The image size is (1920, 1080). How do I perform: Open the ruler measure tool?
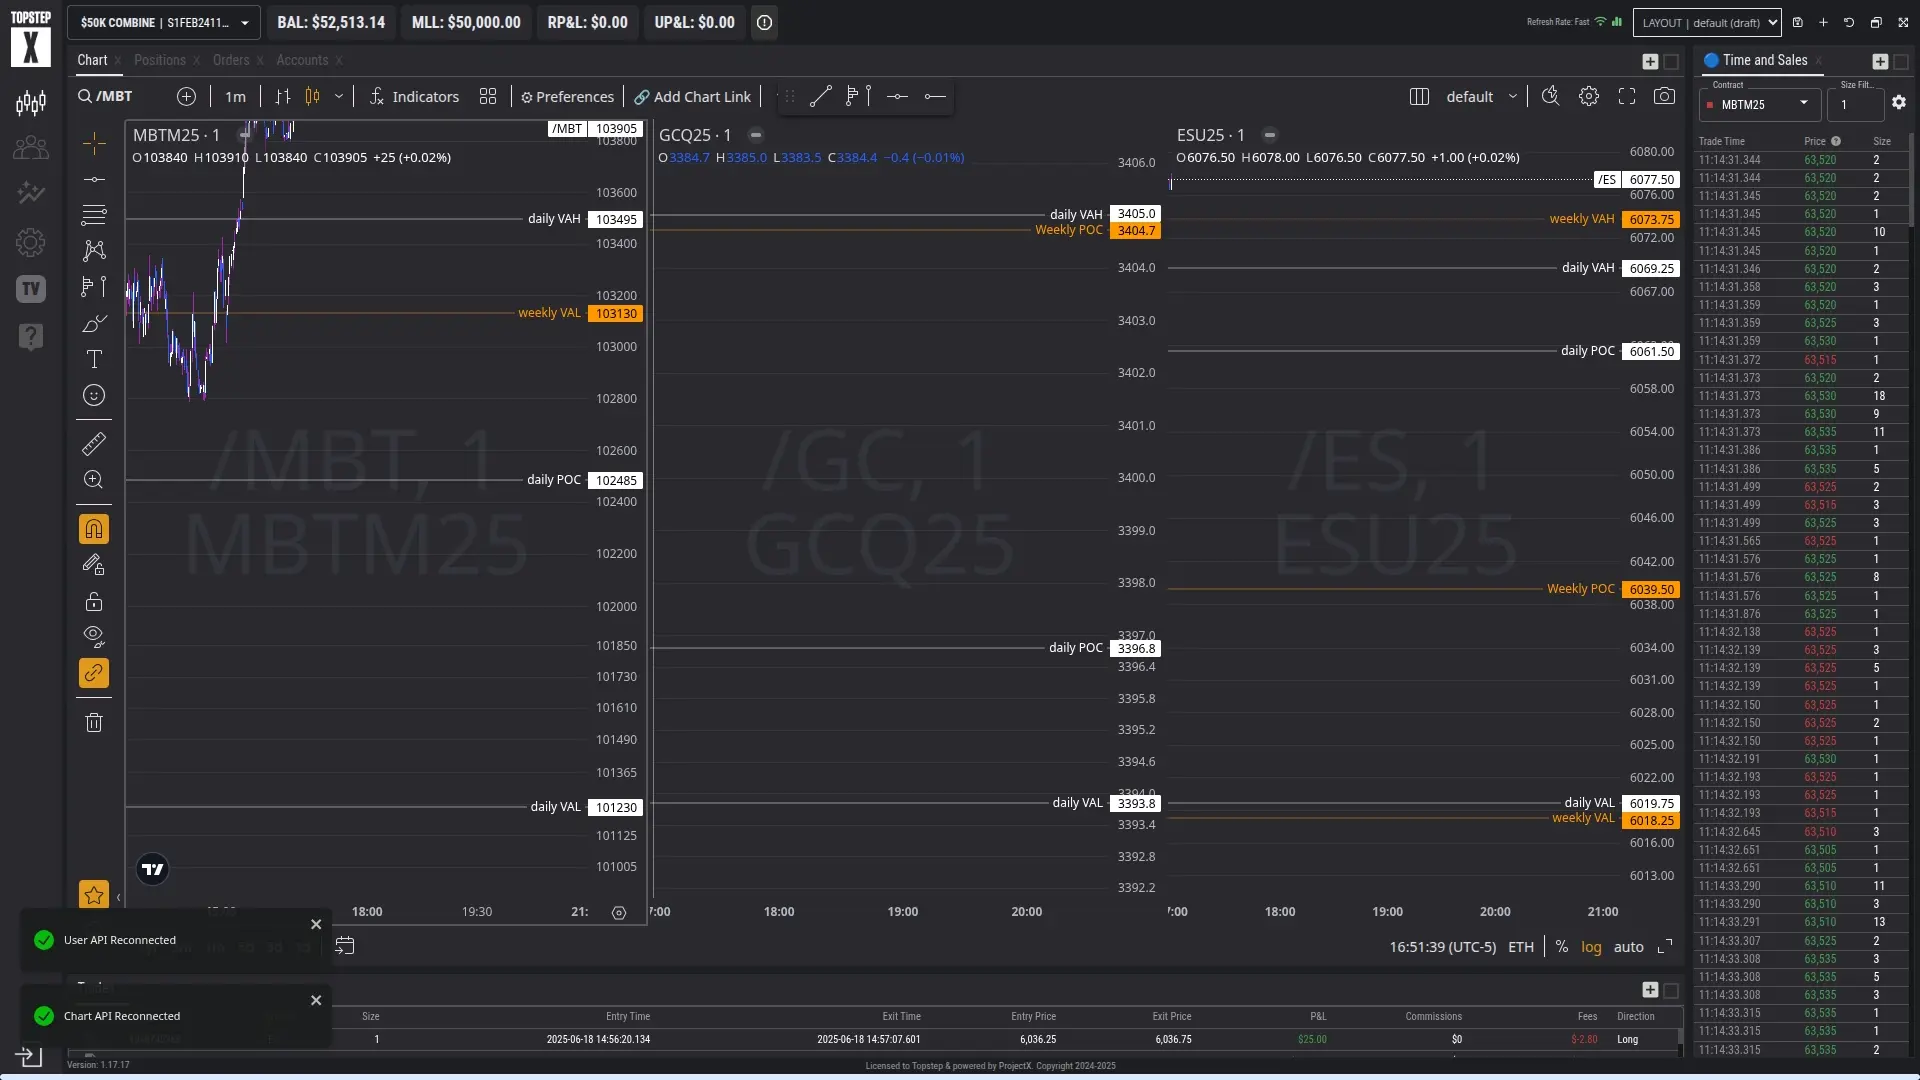(94, 443)
